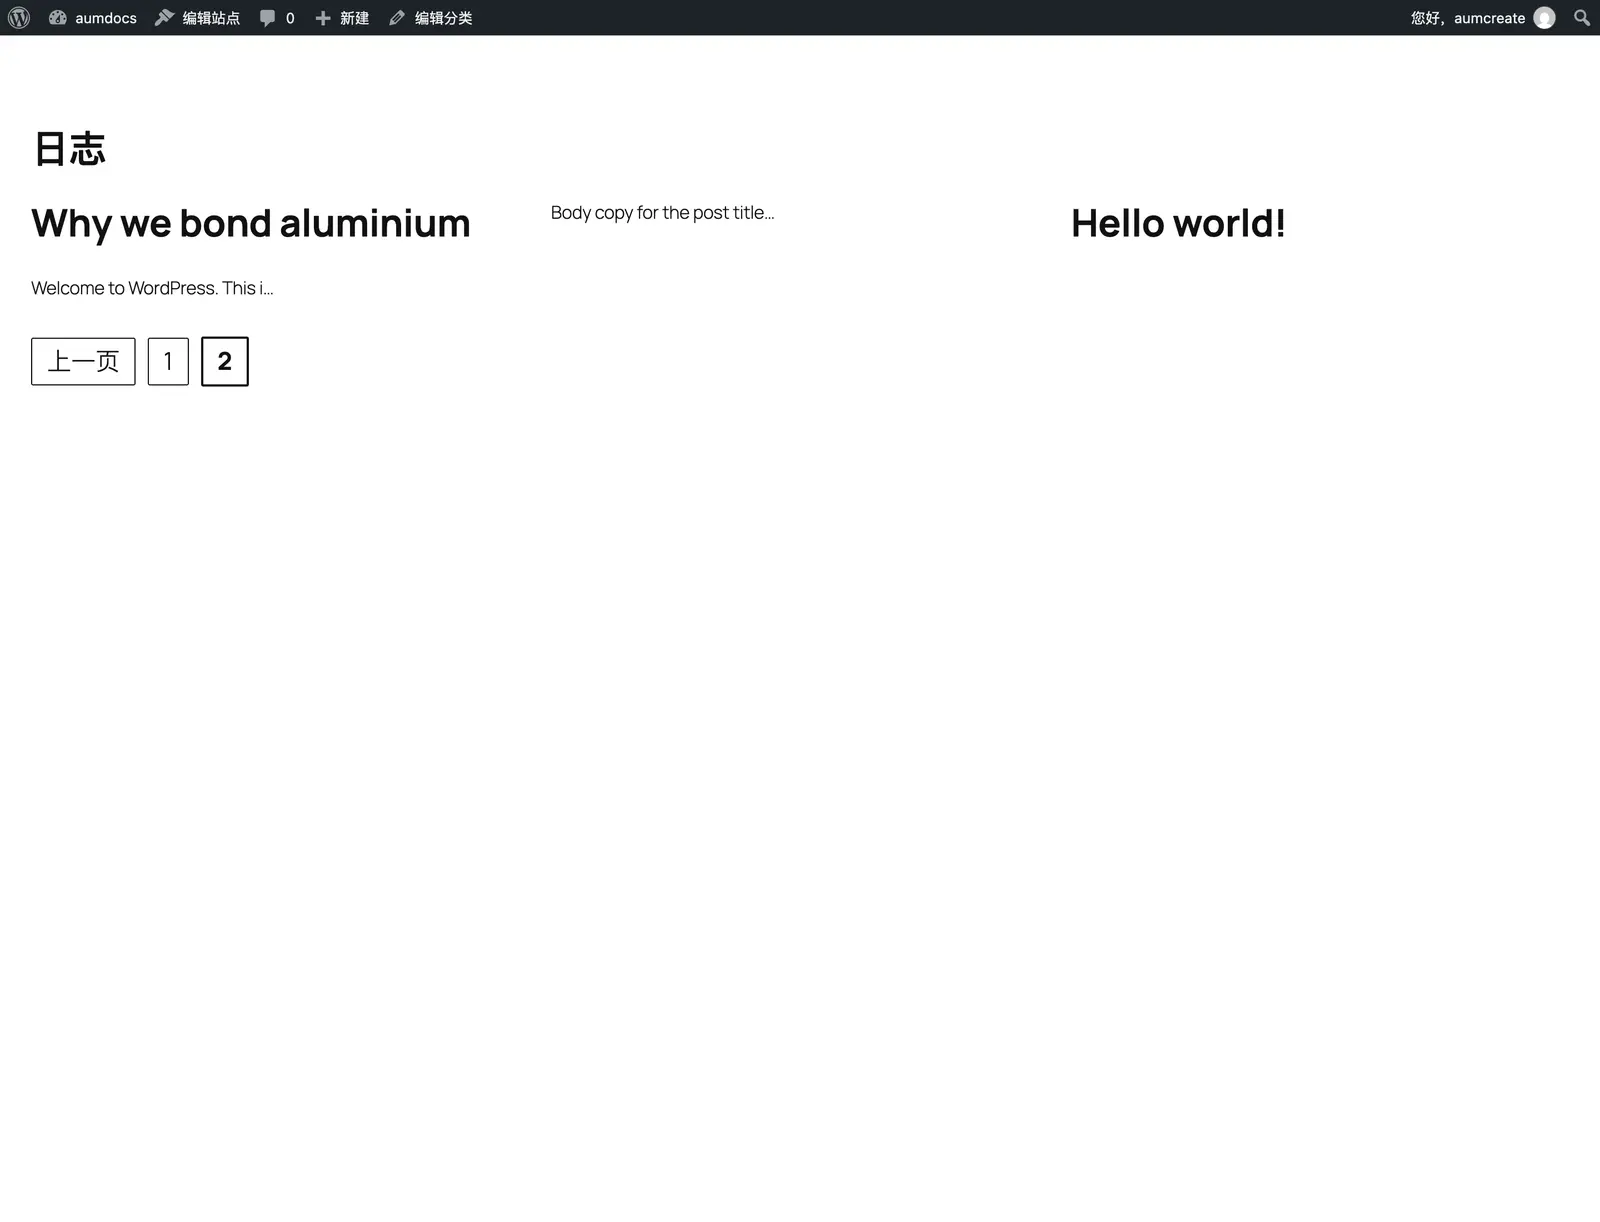Open the comments bubble with count 0
Viewport: 1600px width, 1222px height.
click(277, 18)
